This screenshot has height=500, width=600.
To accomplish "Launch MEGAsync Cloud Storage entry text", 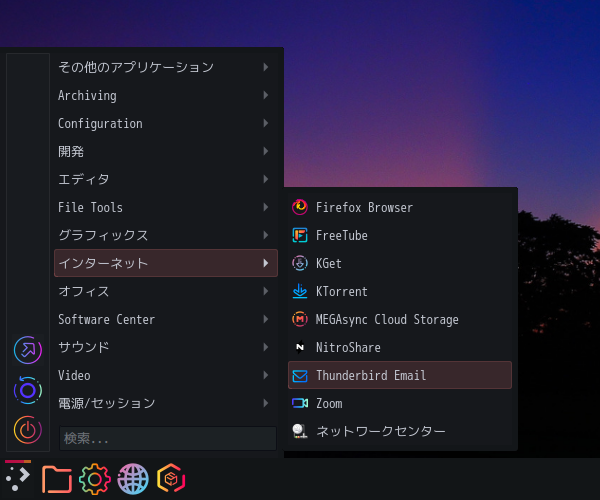I will pyautogui.click(x=387, y=319).
